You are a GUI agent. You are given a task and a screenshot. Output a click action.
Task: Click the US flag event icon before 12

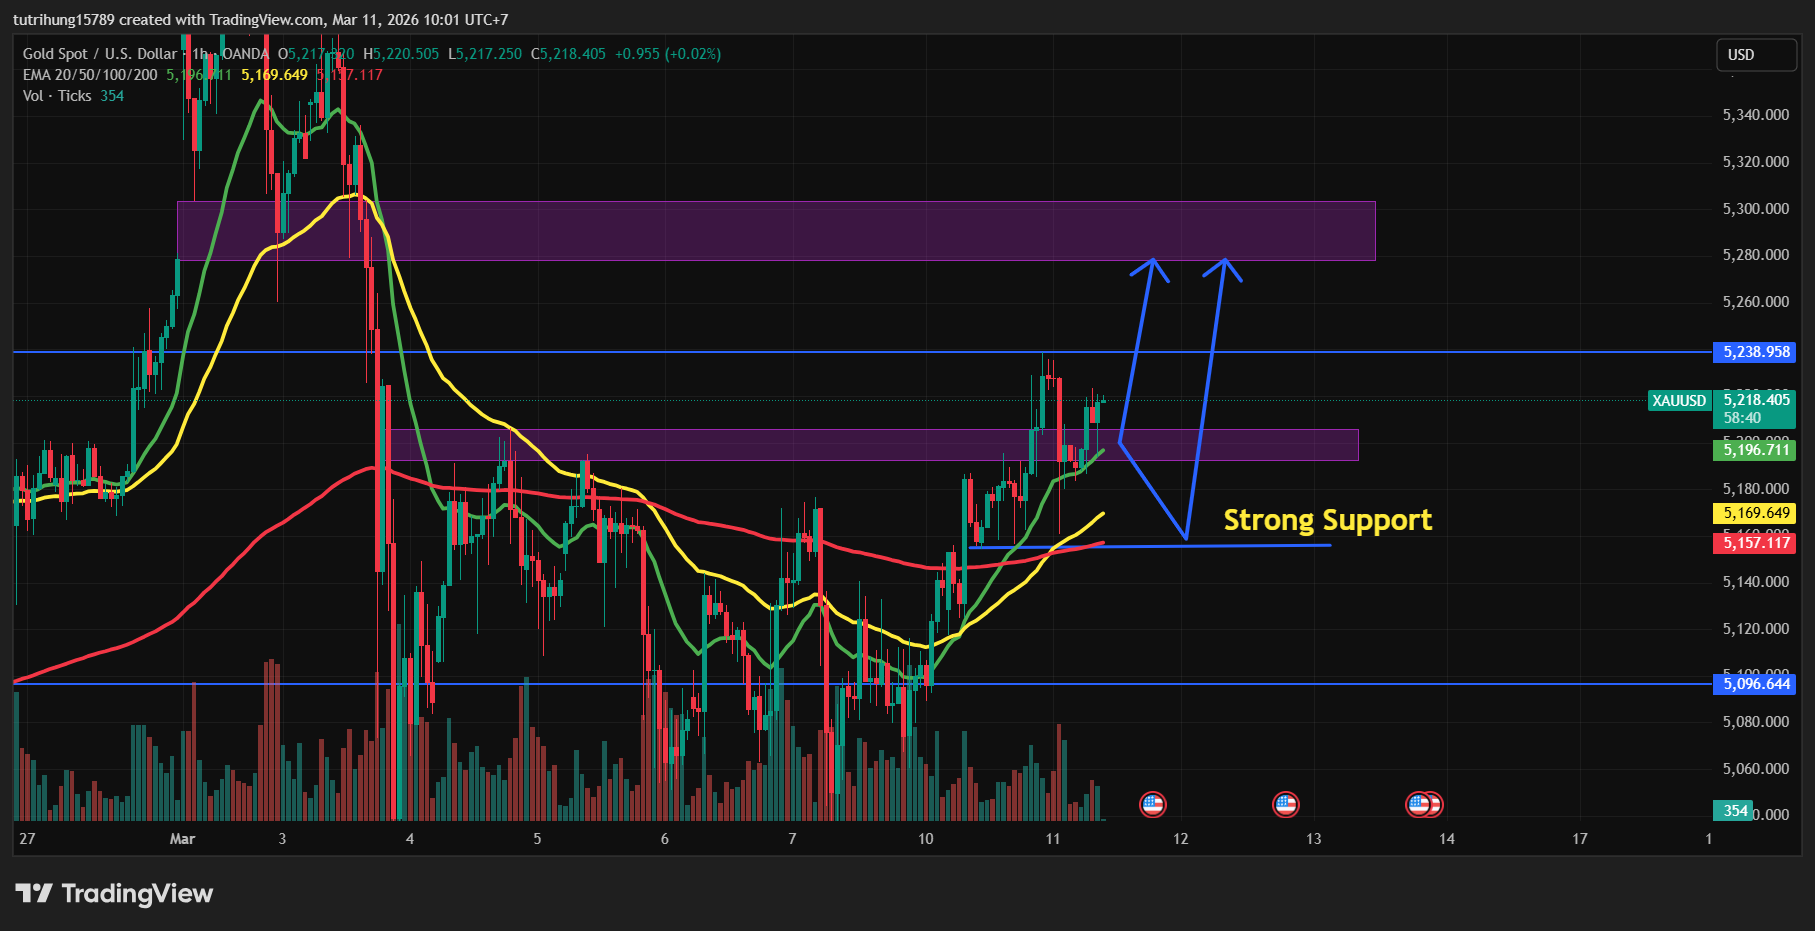click(x=1152, y=804)
